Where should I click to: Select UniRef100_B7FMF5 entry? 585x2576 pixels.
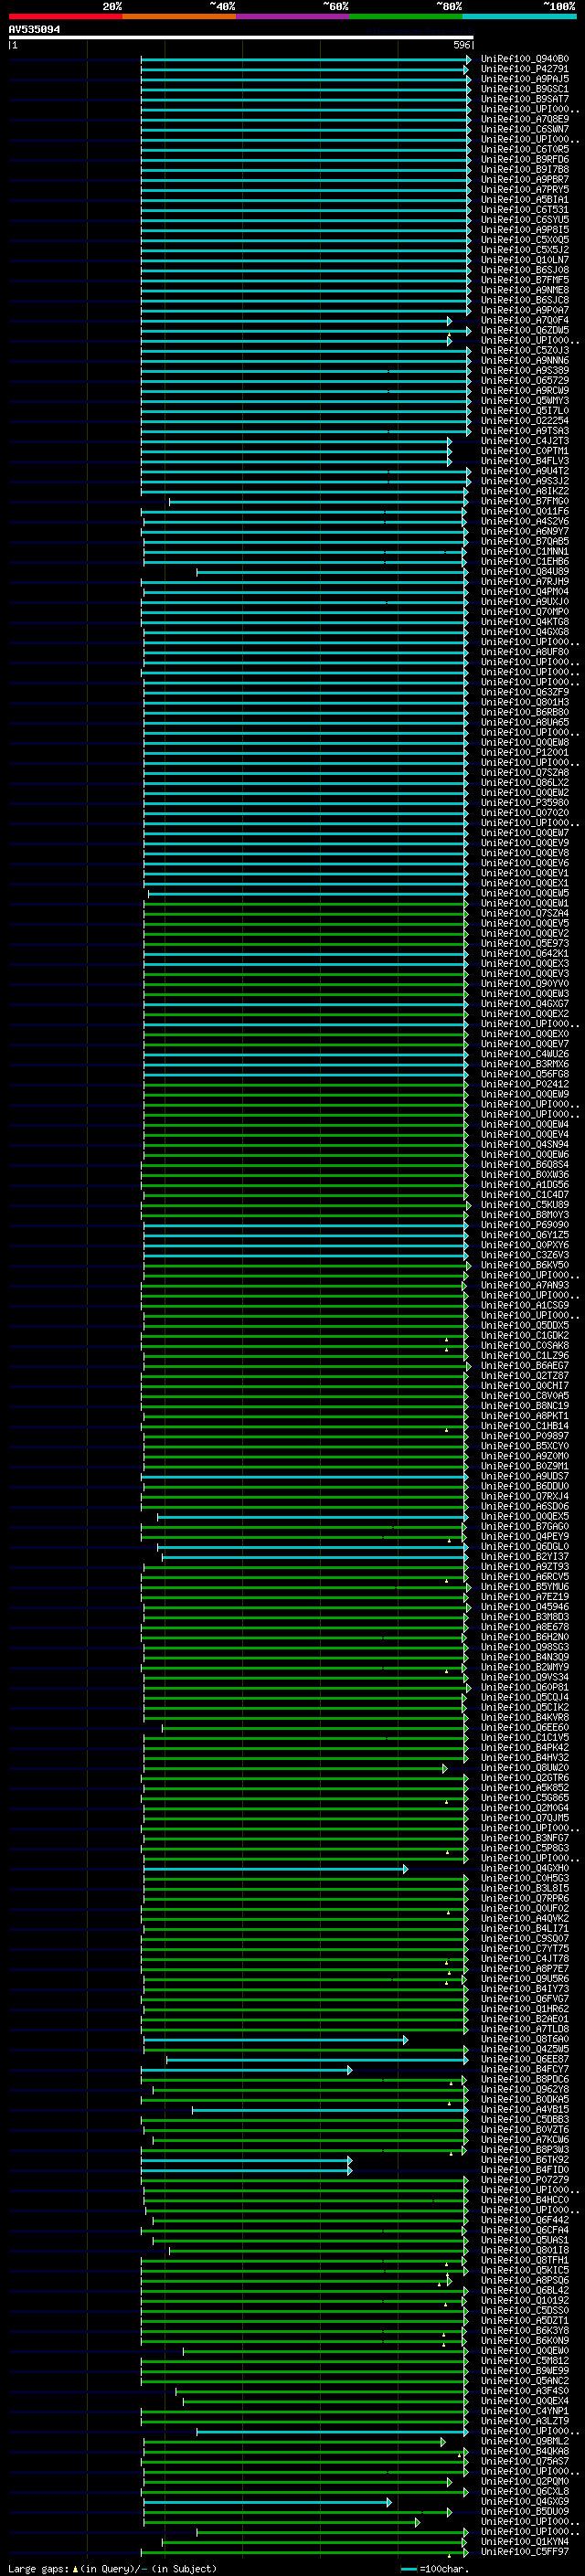[525, 280]
